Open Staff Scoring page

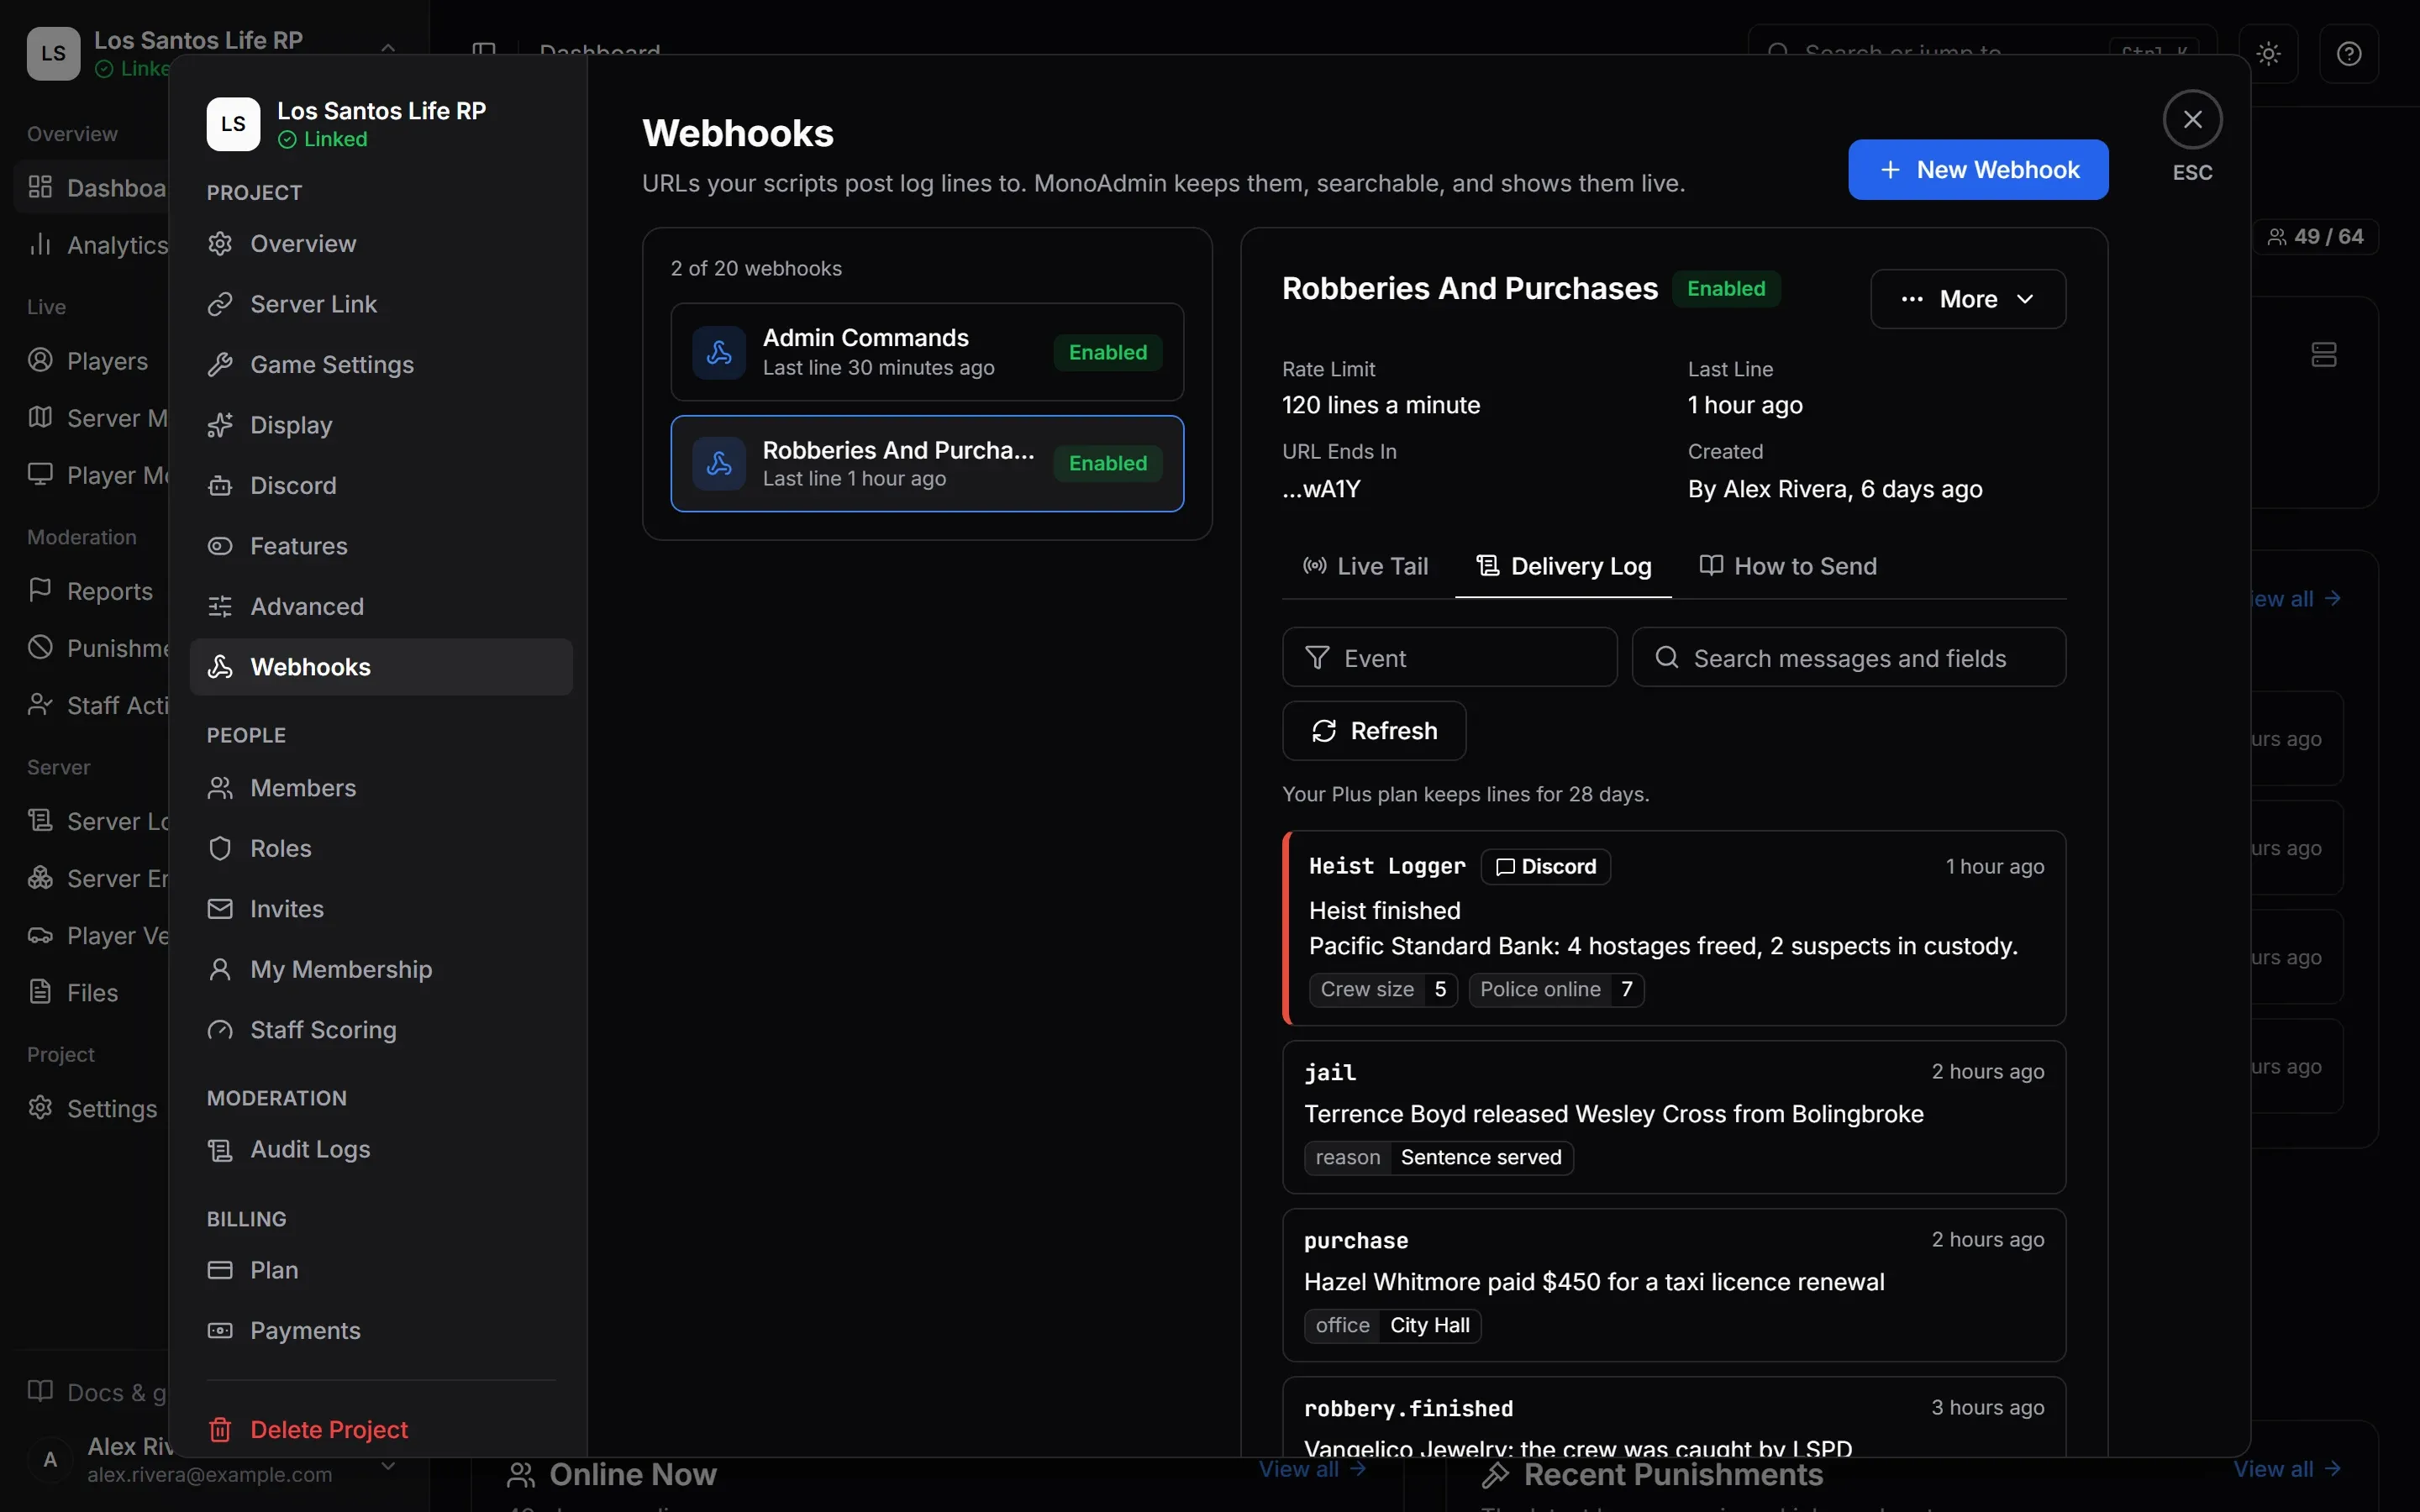click(380, 1030)
